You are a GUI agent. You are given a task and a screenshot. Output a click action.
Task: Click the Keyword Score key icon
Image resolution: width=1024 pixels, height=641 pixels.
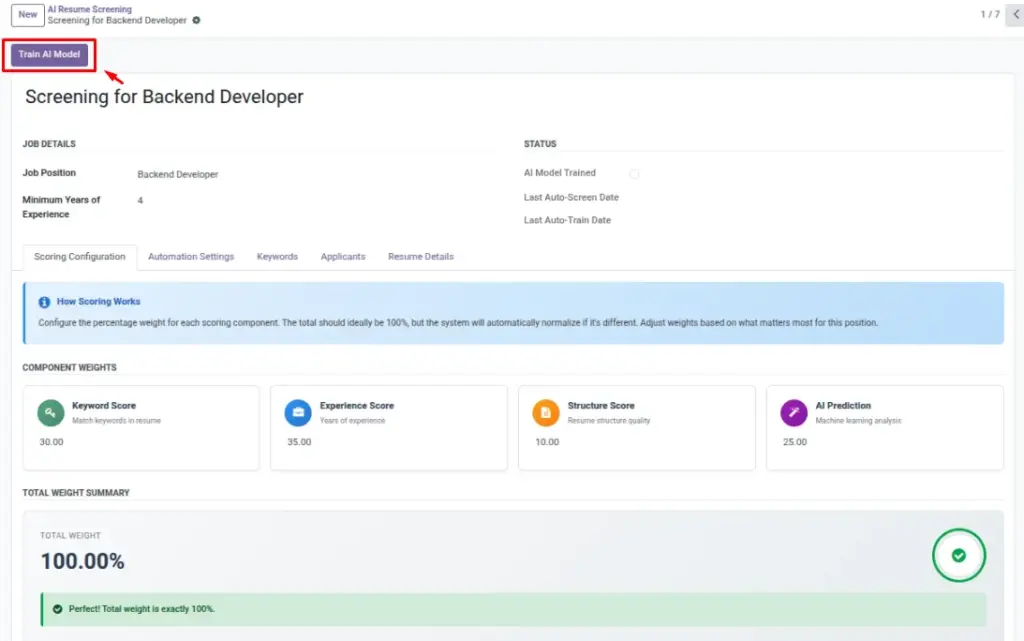(50, 413)
